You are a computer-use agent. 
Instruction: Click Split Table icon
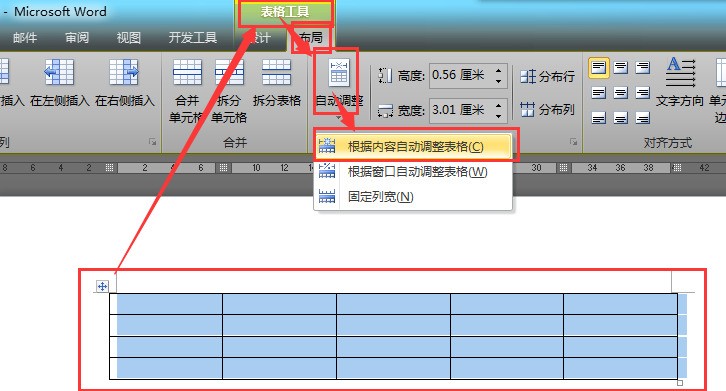[x=276, y=72]
